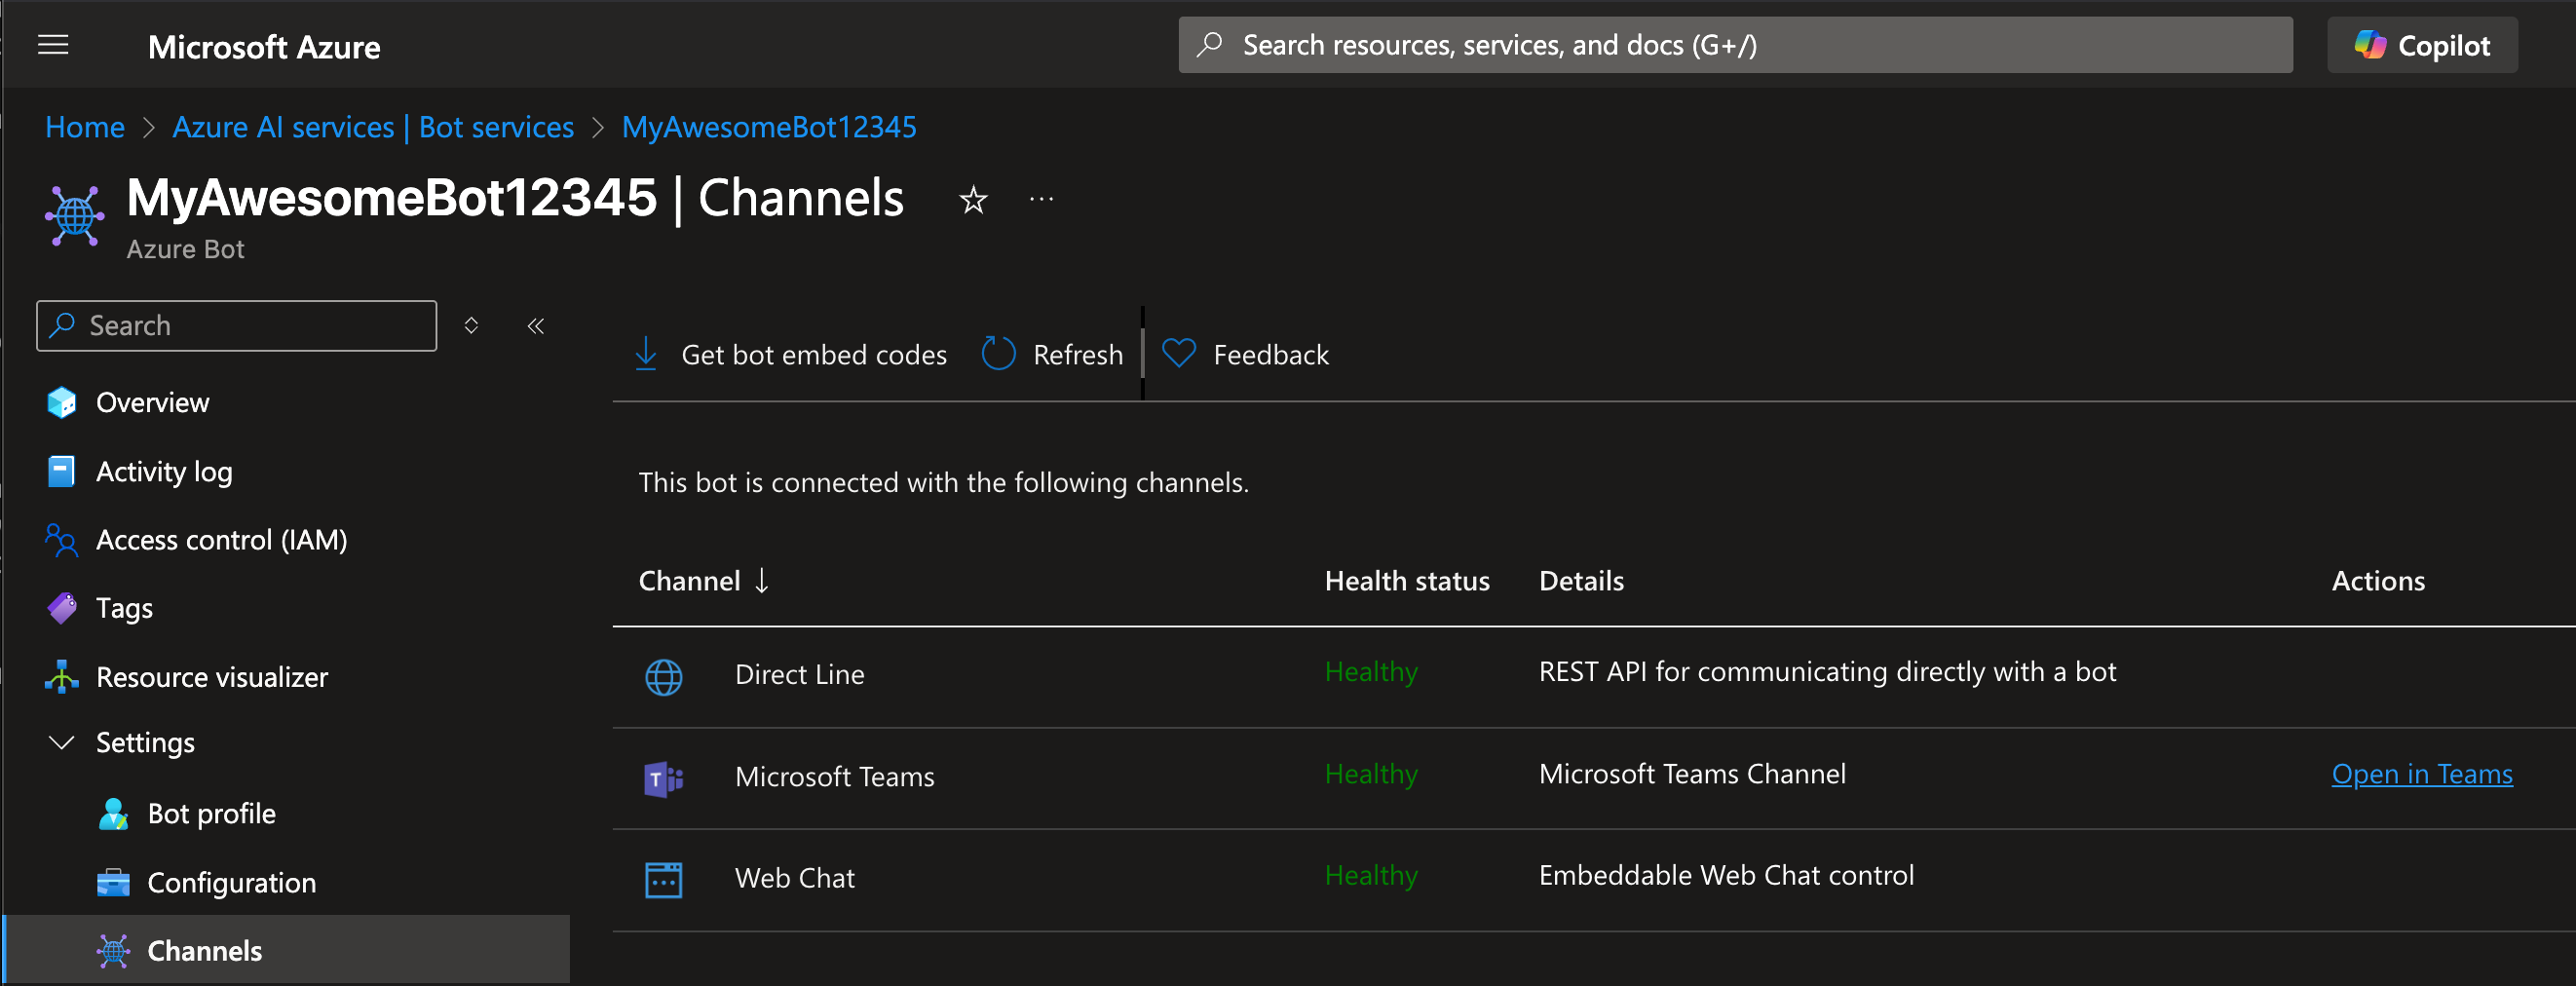The width and height of the screenshot is (2576, 986).
Task: Click the Direct Line globe icon
Action: [663, 677]
